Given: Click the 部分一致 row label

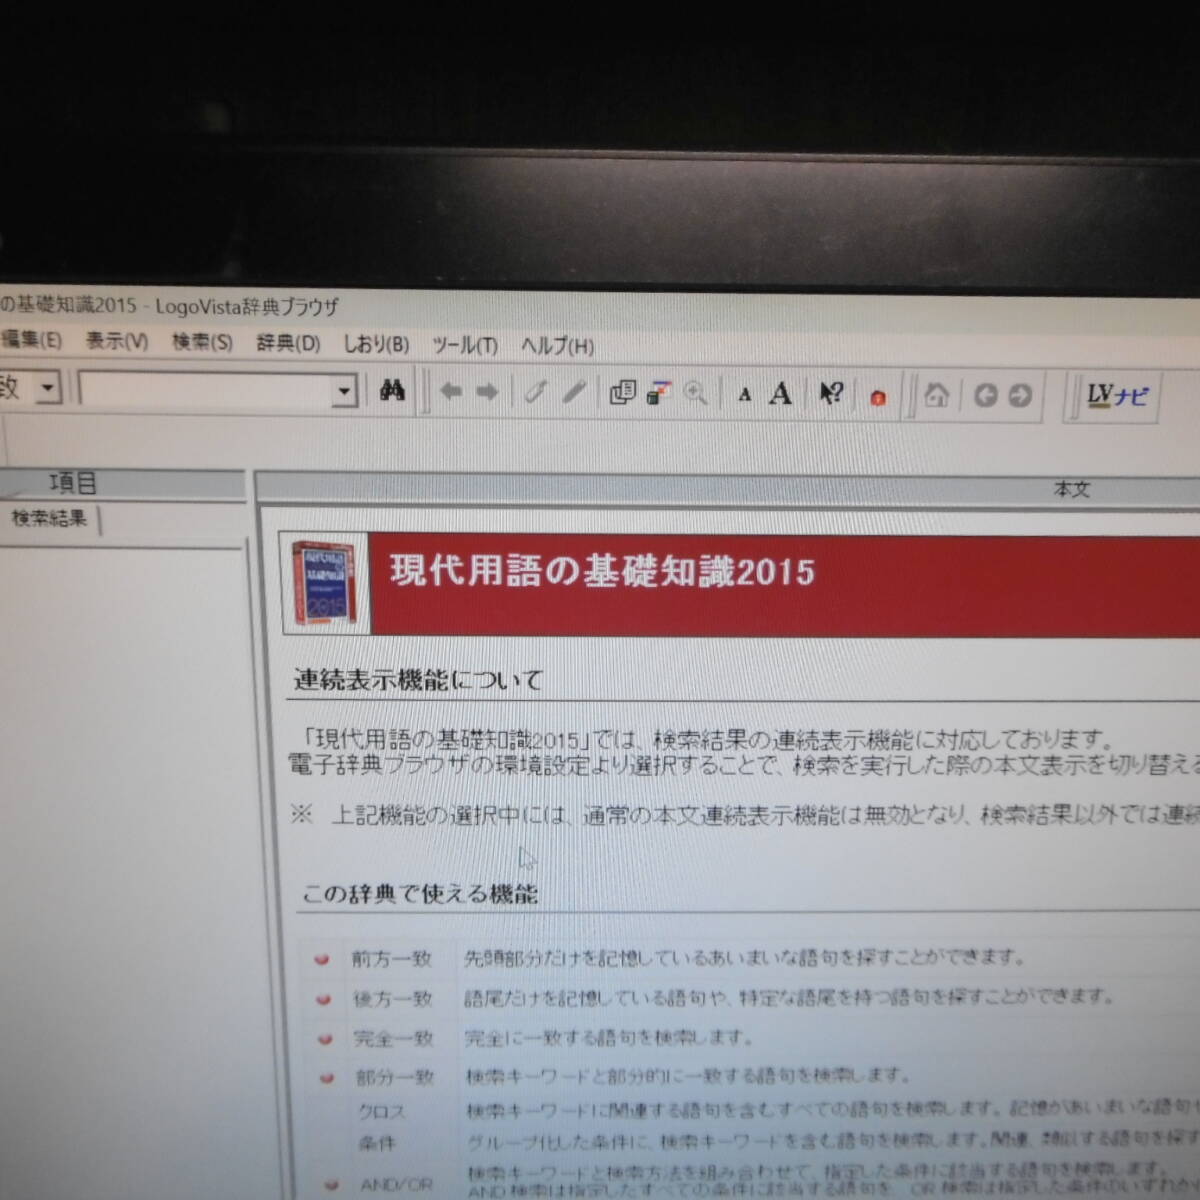Looking at the screenshot, I should coord(394,1078).
